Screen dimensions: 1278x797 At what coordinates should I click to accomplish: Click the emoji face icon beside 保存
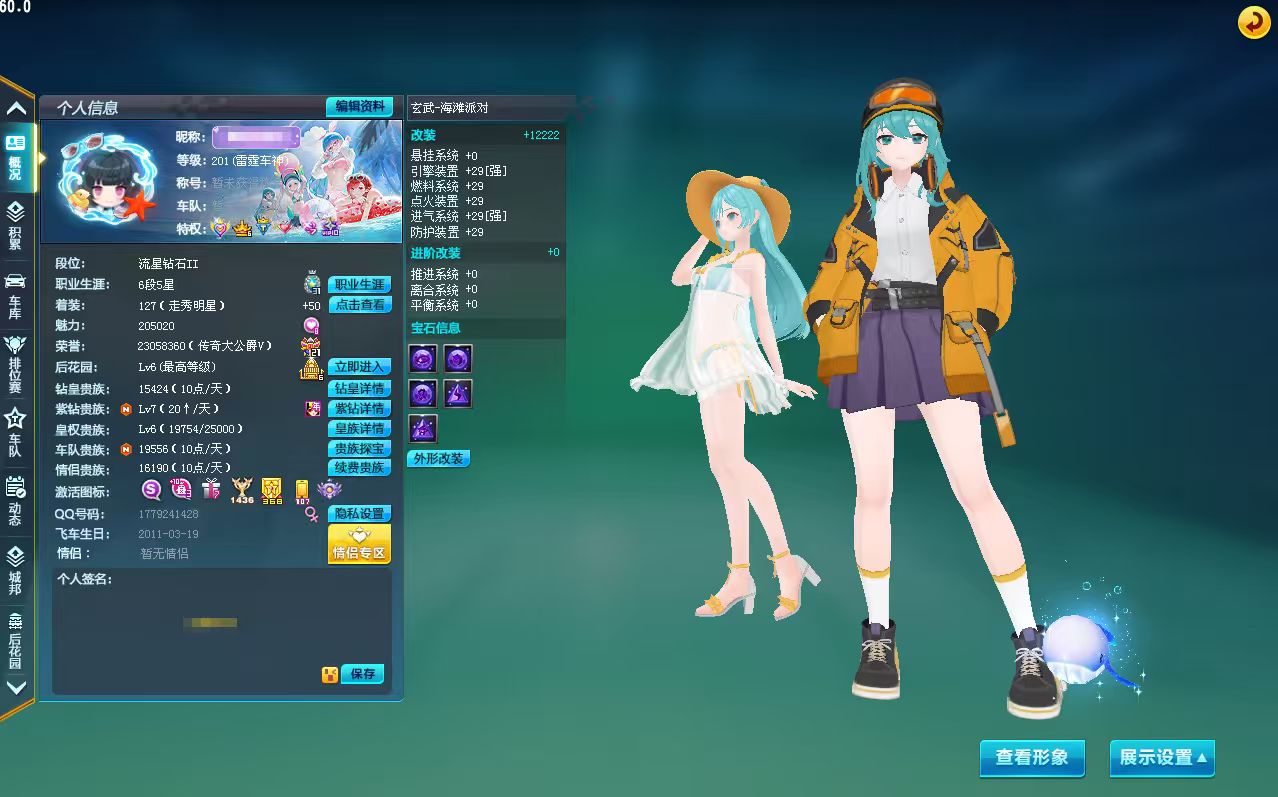(x=329, y=674)
